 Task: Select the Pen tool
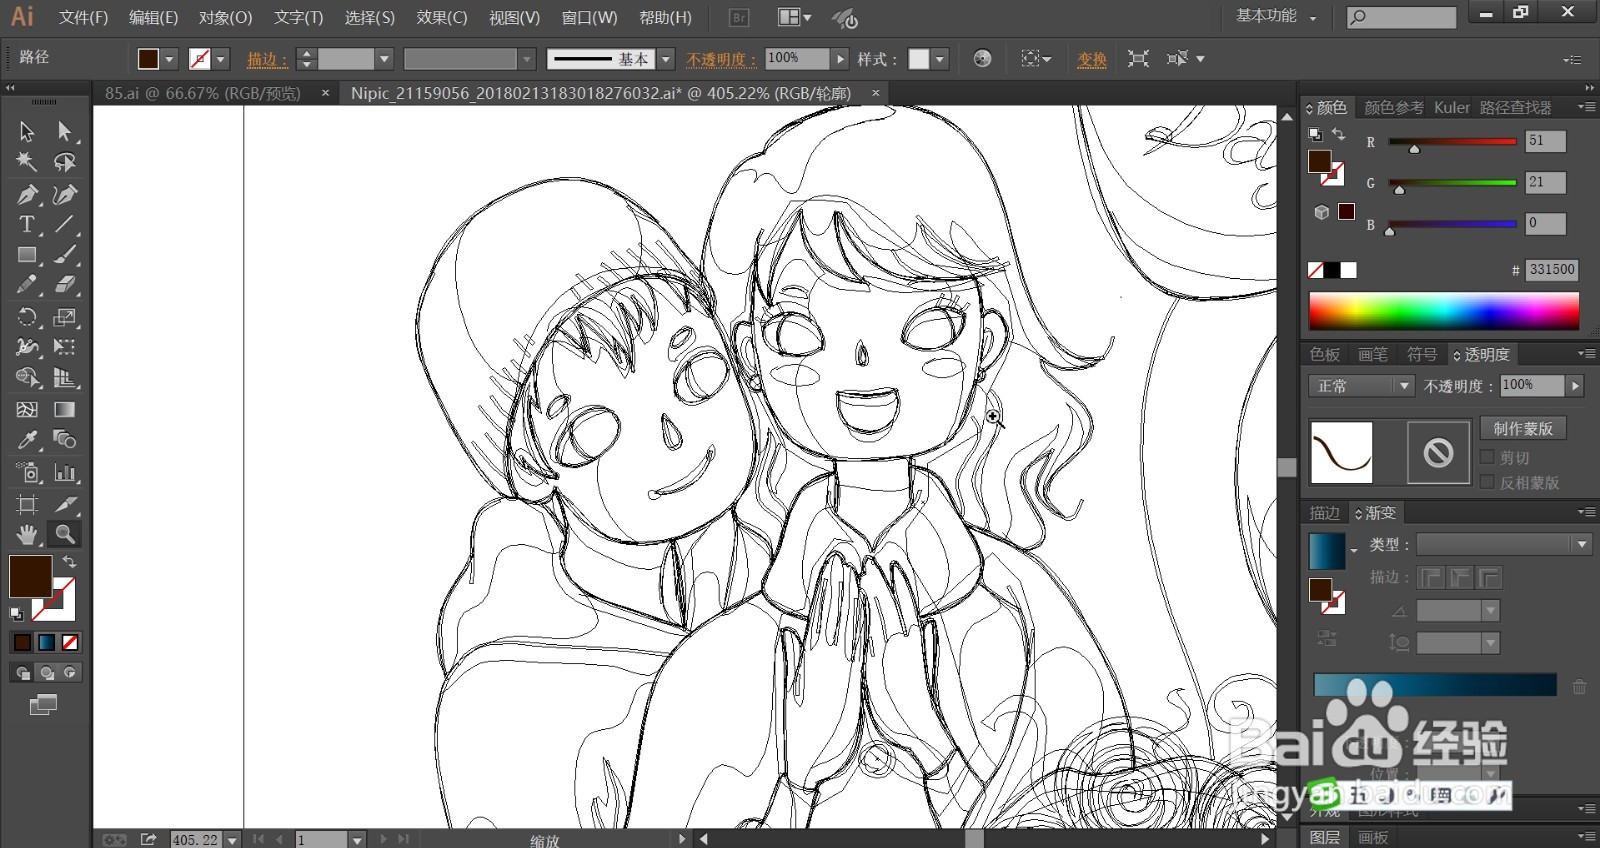coord(27,194)
